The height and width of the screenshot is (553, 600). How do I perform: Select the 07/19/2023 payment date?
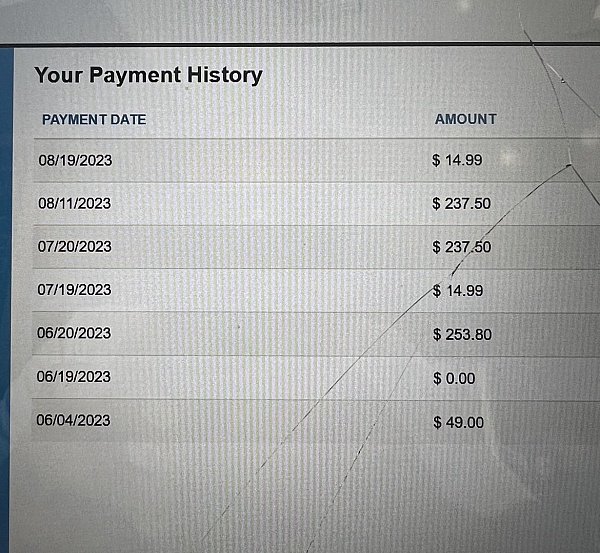pyautogui.click(x=74, y=290)
